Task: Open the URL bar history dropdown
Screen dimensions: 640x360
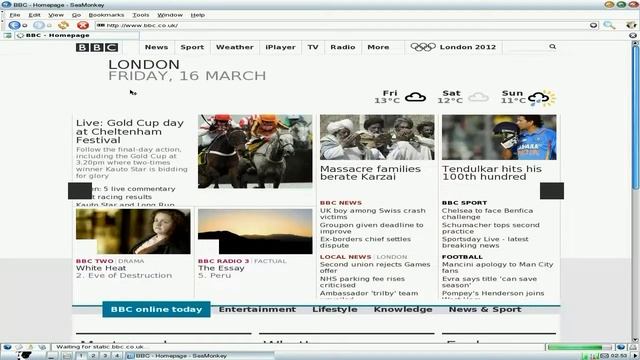Action: coord(593,25)
